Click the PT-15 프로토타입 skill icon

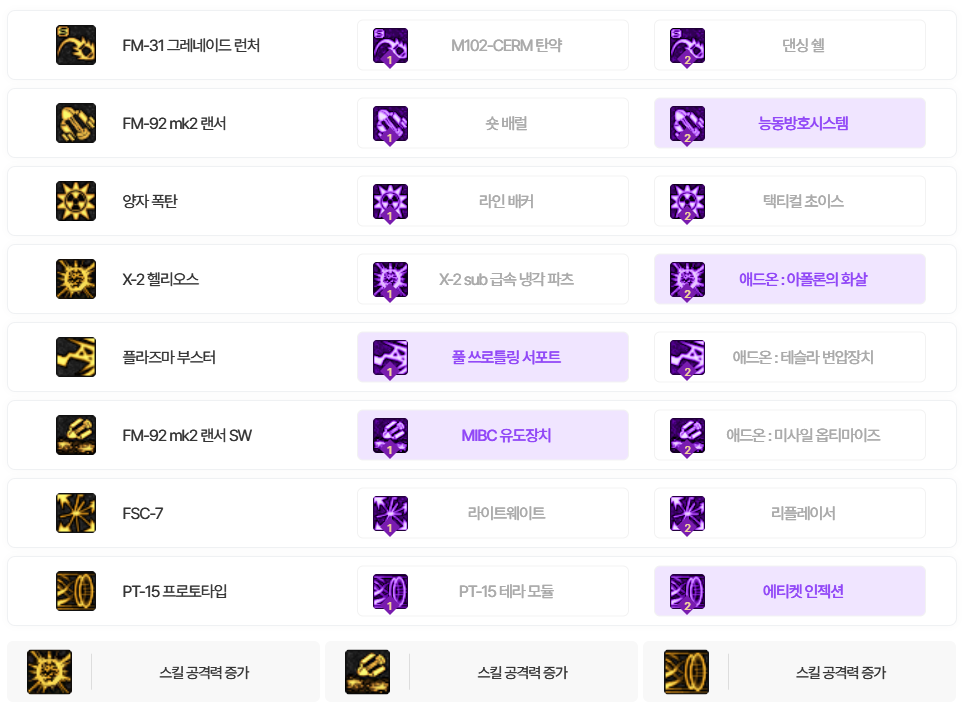coord(76,591)
